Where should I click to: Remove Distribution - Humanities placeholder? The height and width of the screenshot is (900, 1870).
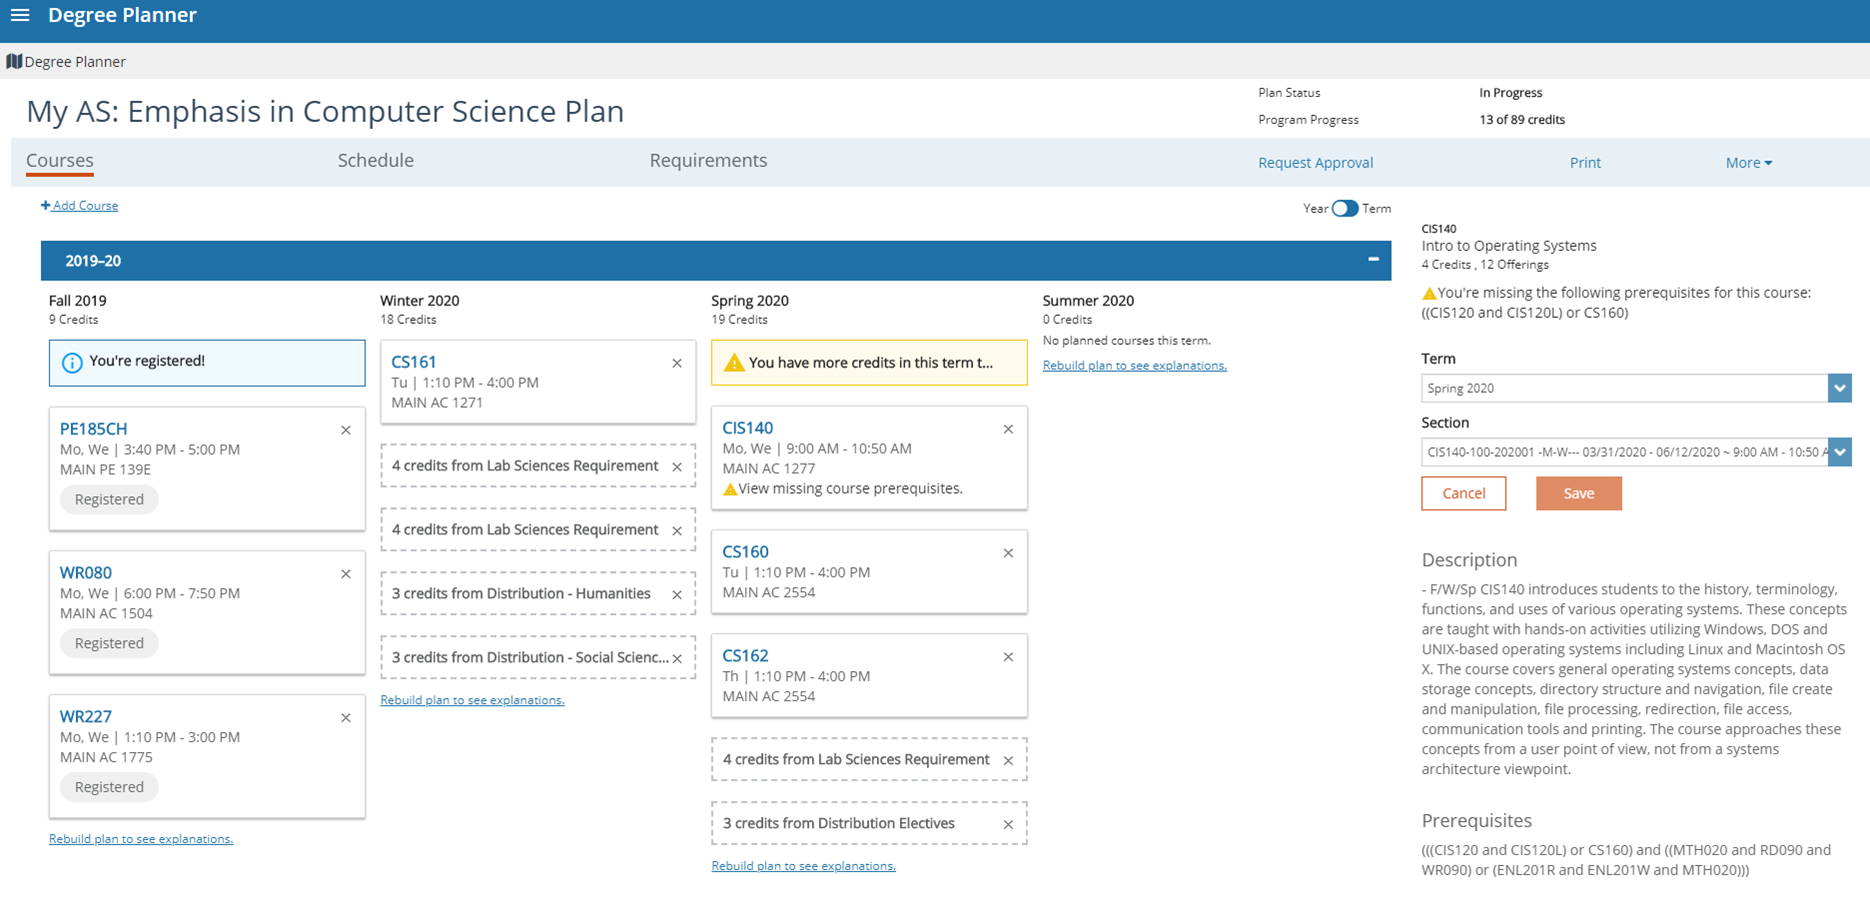click(x=677, y=595)
